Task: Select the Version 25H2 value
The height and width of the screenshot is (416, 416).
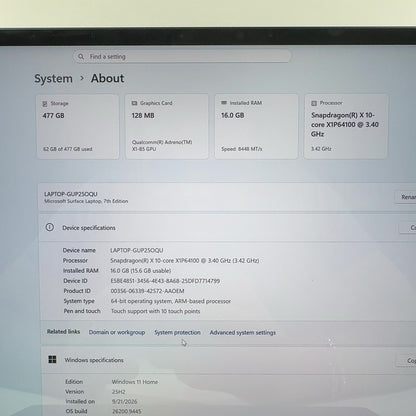Action: click(x=118, y=392)
